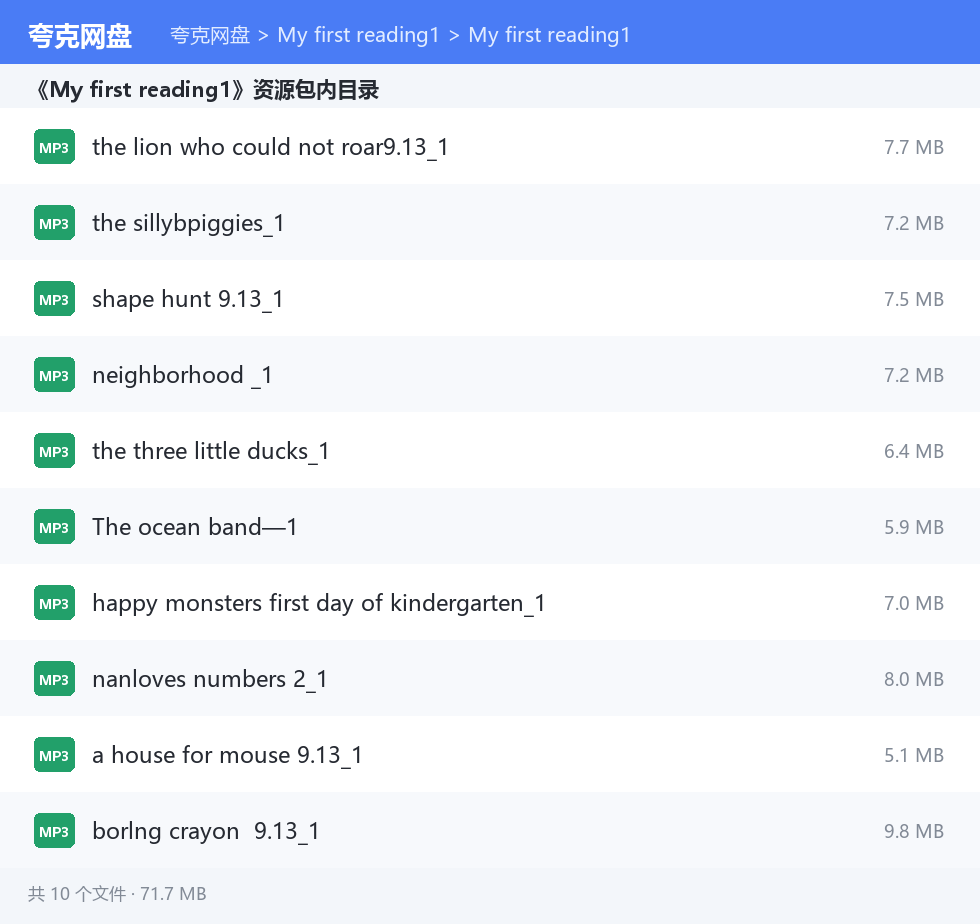Viewport: 980px width, 924px height.
Task: Click the MP3 icon next to a house for mouse 9.13_1
Action: 54,755
